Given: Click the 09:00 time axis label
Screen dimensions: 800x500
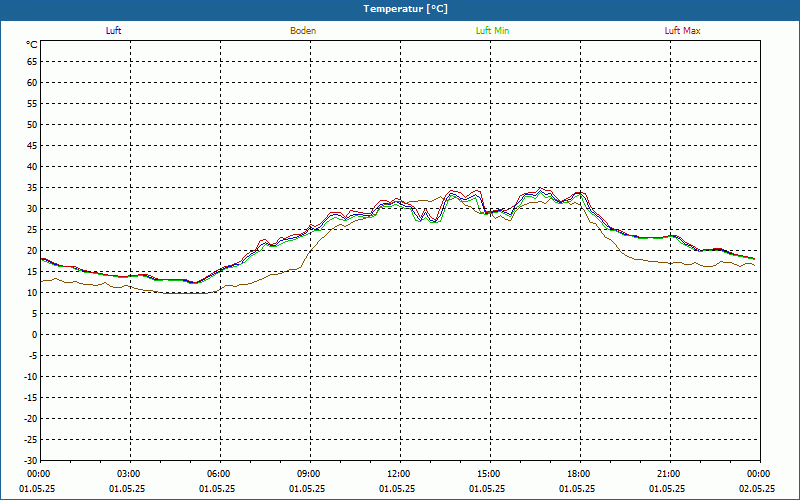Looking at the screenshot, I should [310, 474].
